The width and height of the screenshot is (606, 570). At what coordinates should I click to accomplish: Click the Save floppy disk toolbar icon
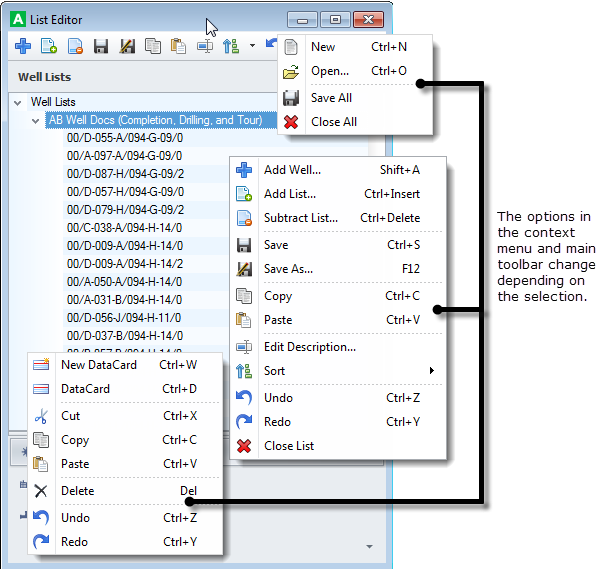pos(101,46)
